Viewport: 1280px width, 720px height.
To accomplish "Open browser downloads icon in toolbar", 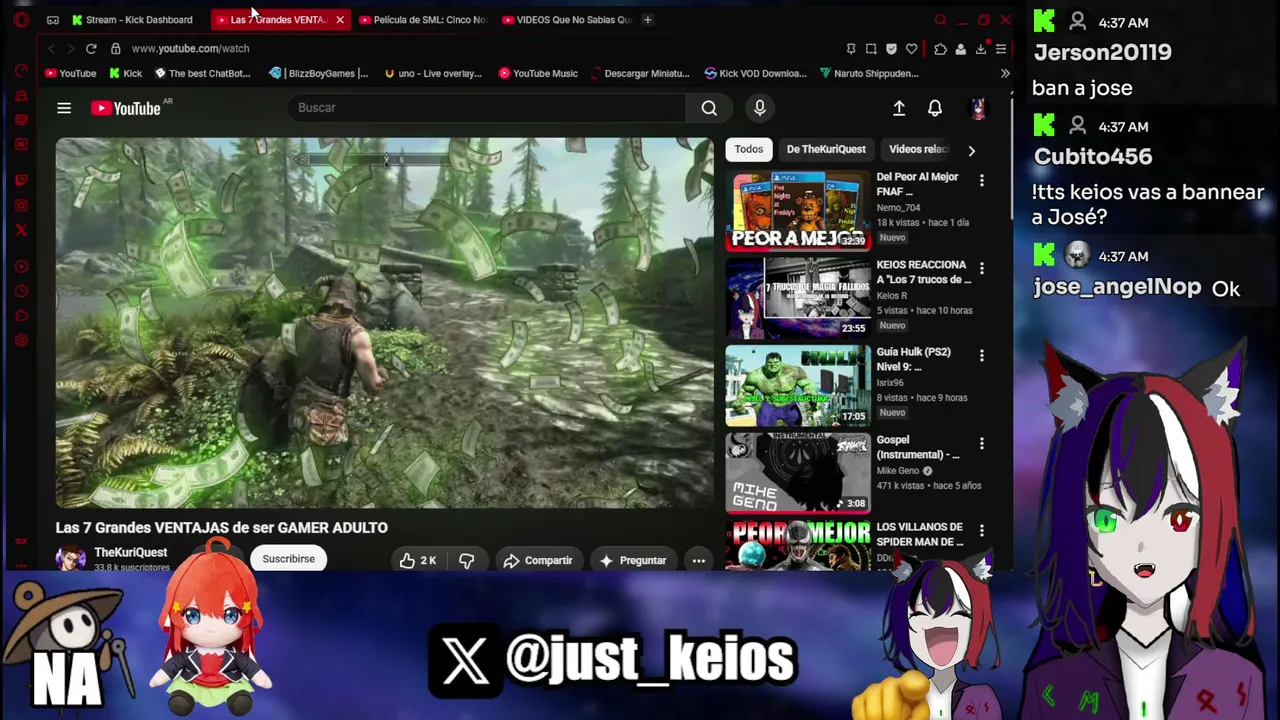I will pos(981,48).
